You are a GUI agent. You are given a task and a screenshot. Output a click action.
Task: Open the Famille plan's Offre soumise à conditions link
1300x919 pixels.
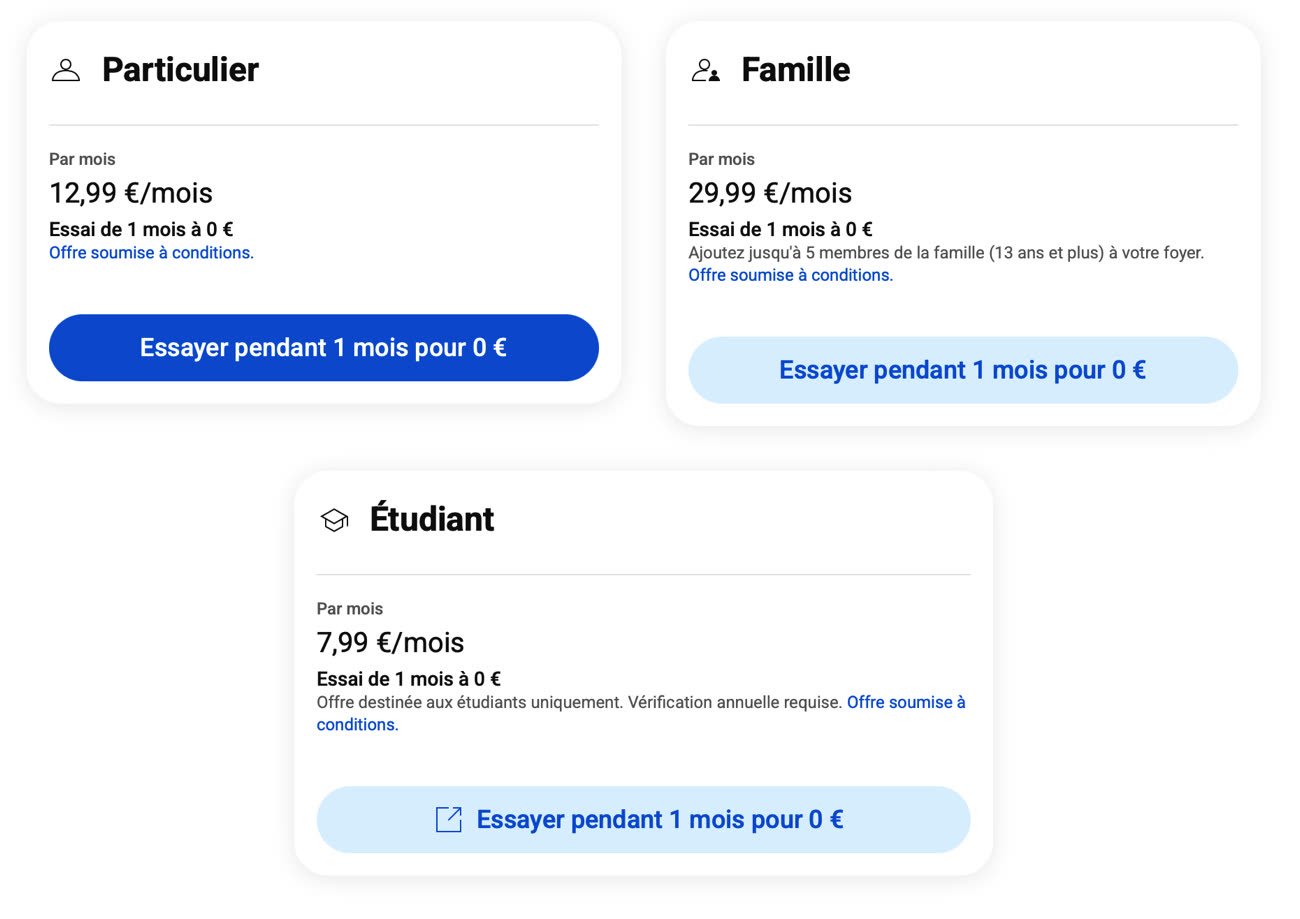tap(791, 275)
